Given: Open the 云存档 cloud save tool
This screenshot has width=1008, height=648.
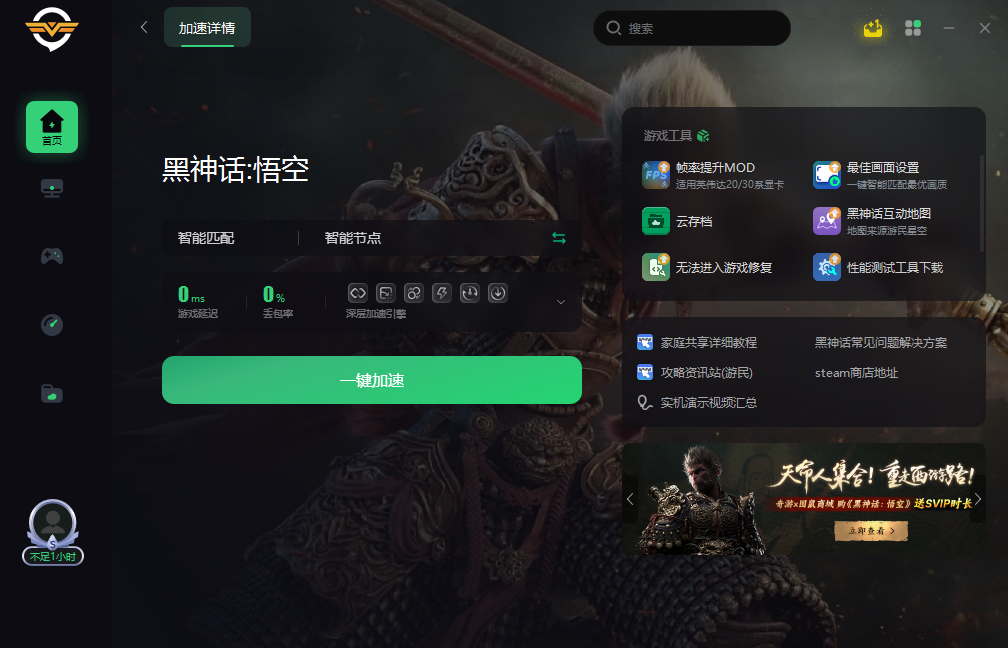Looking at the screenshot, I should [x=678, y=221].
